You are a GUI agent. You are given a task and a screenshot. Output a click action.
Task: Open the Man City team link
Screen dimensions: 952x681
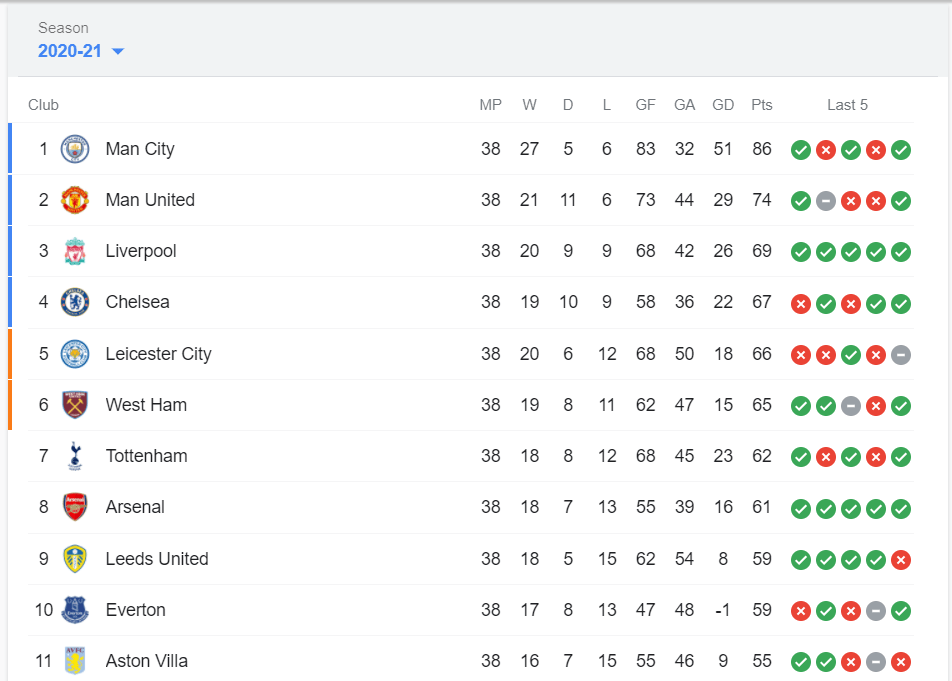(140, 149)
